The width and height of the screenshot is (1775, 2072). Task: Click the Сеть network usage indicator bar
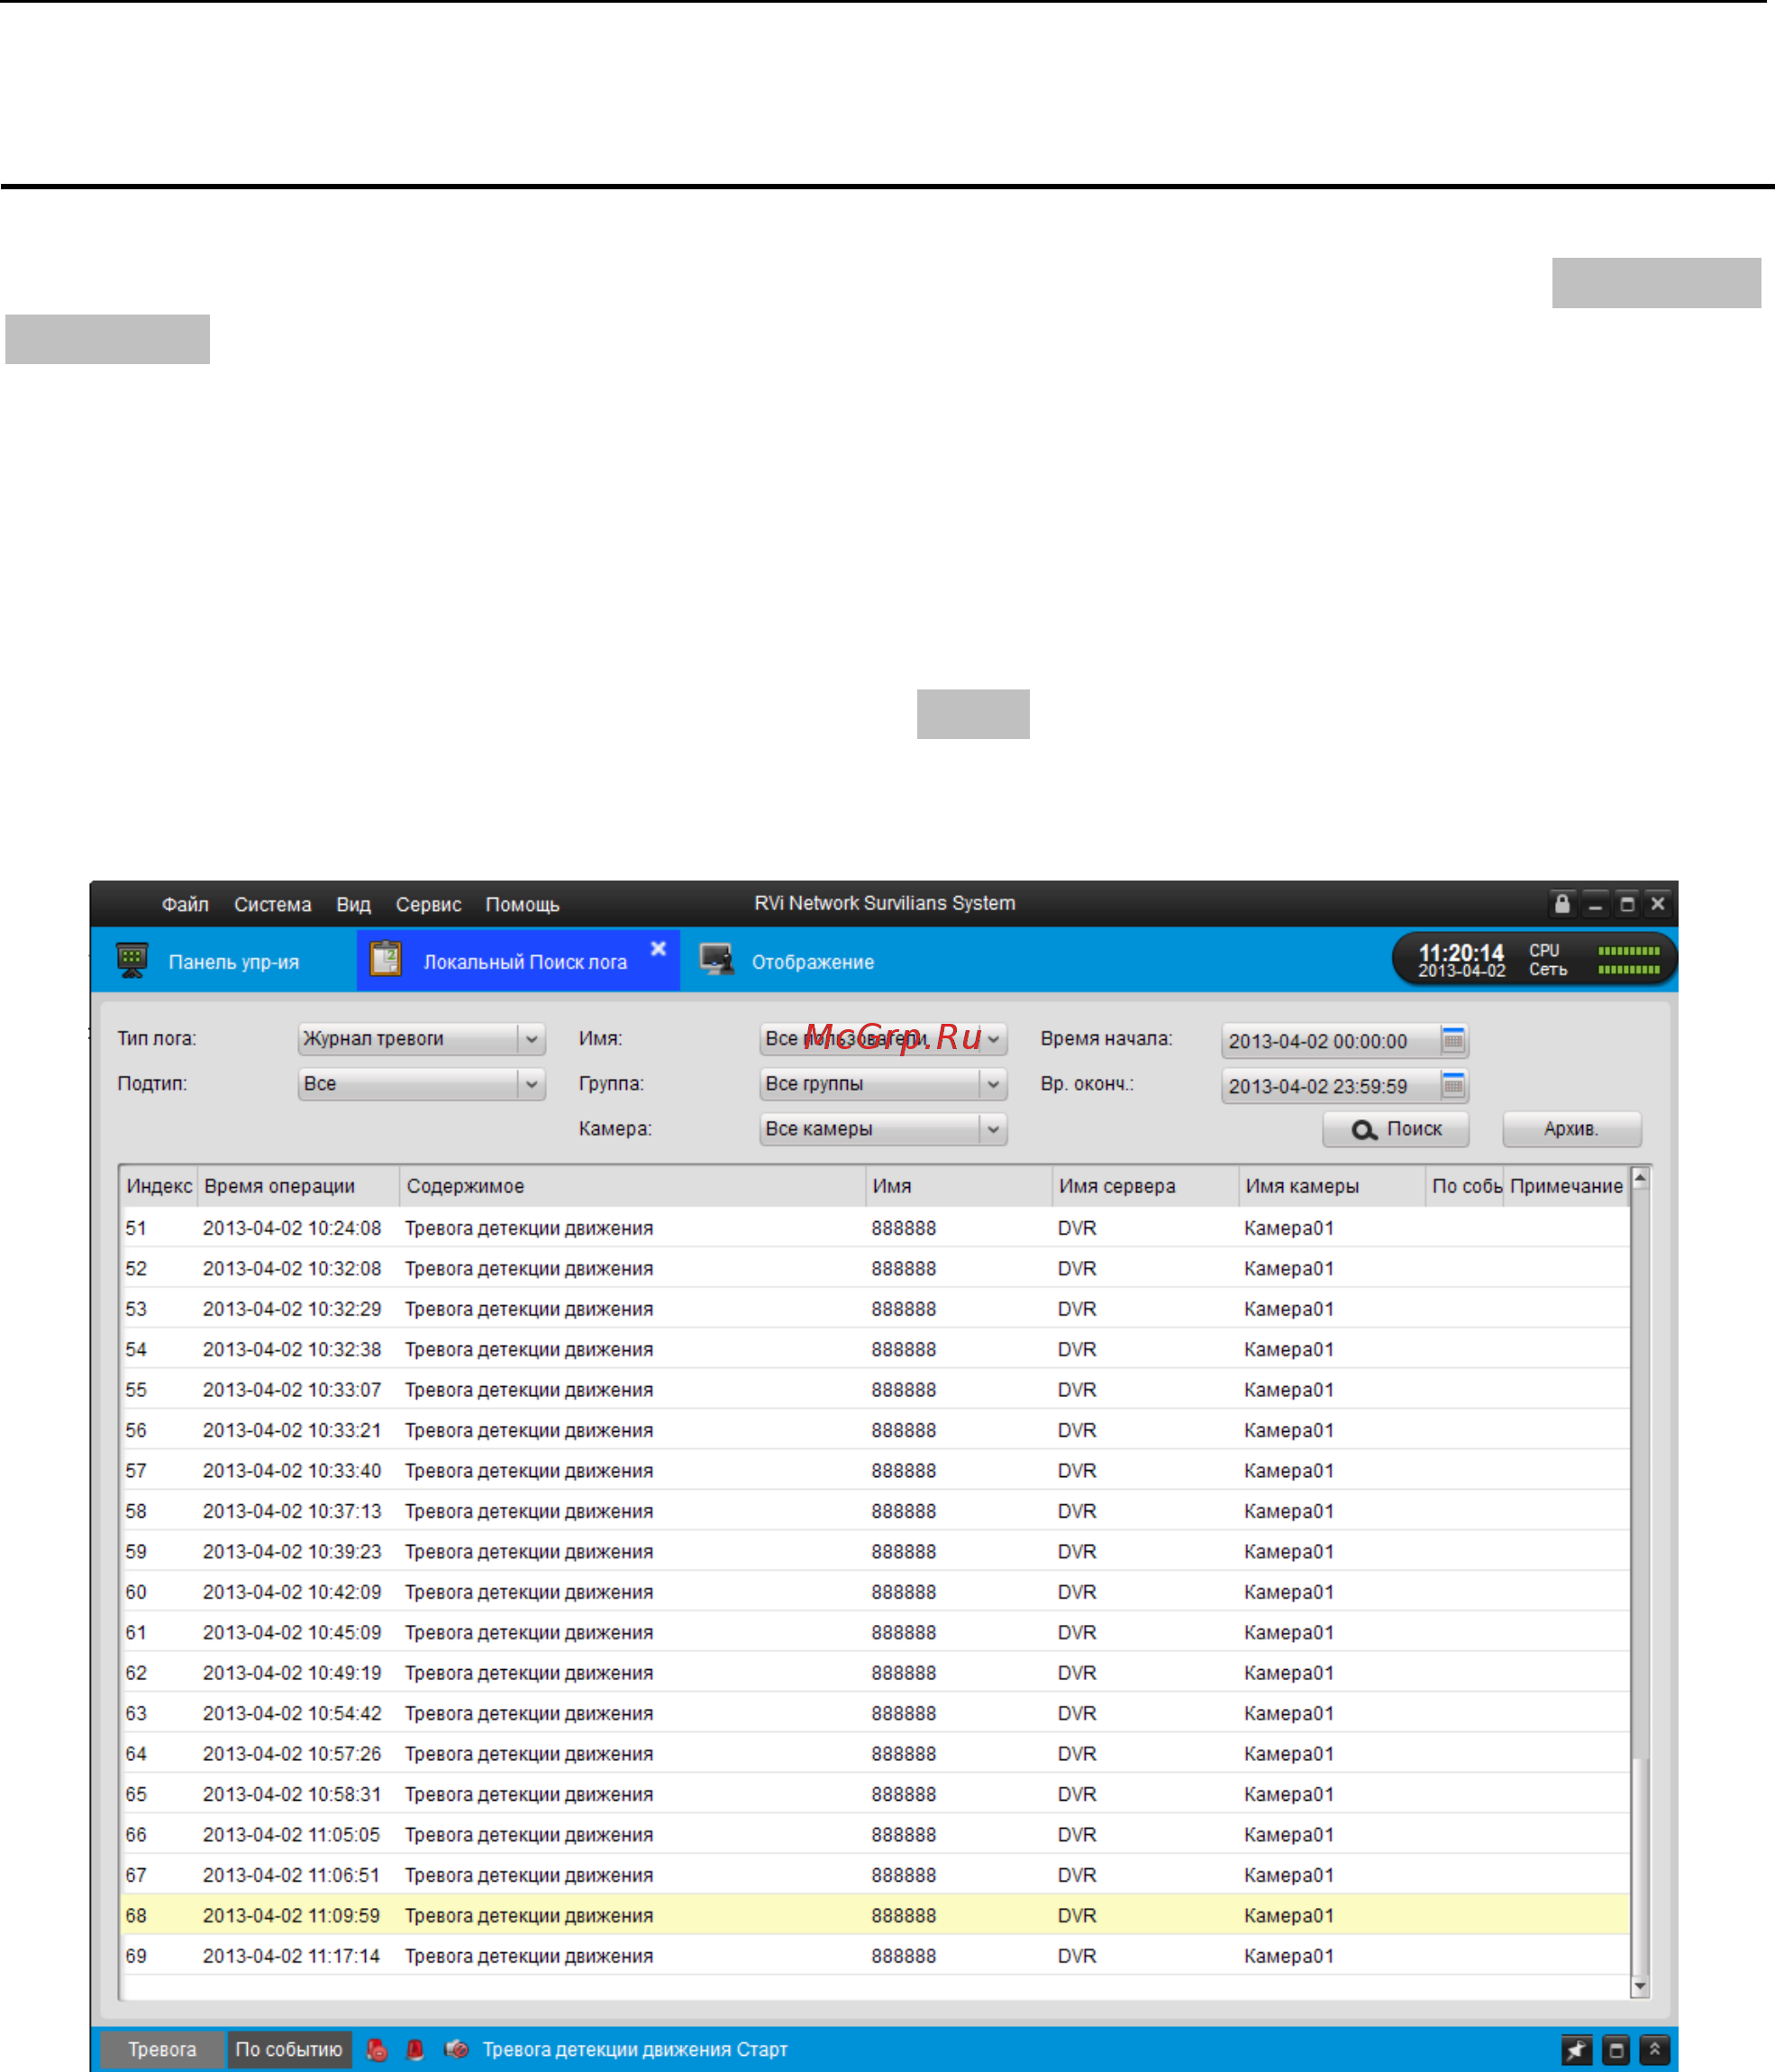point(1629,969)
